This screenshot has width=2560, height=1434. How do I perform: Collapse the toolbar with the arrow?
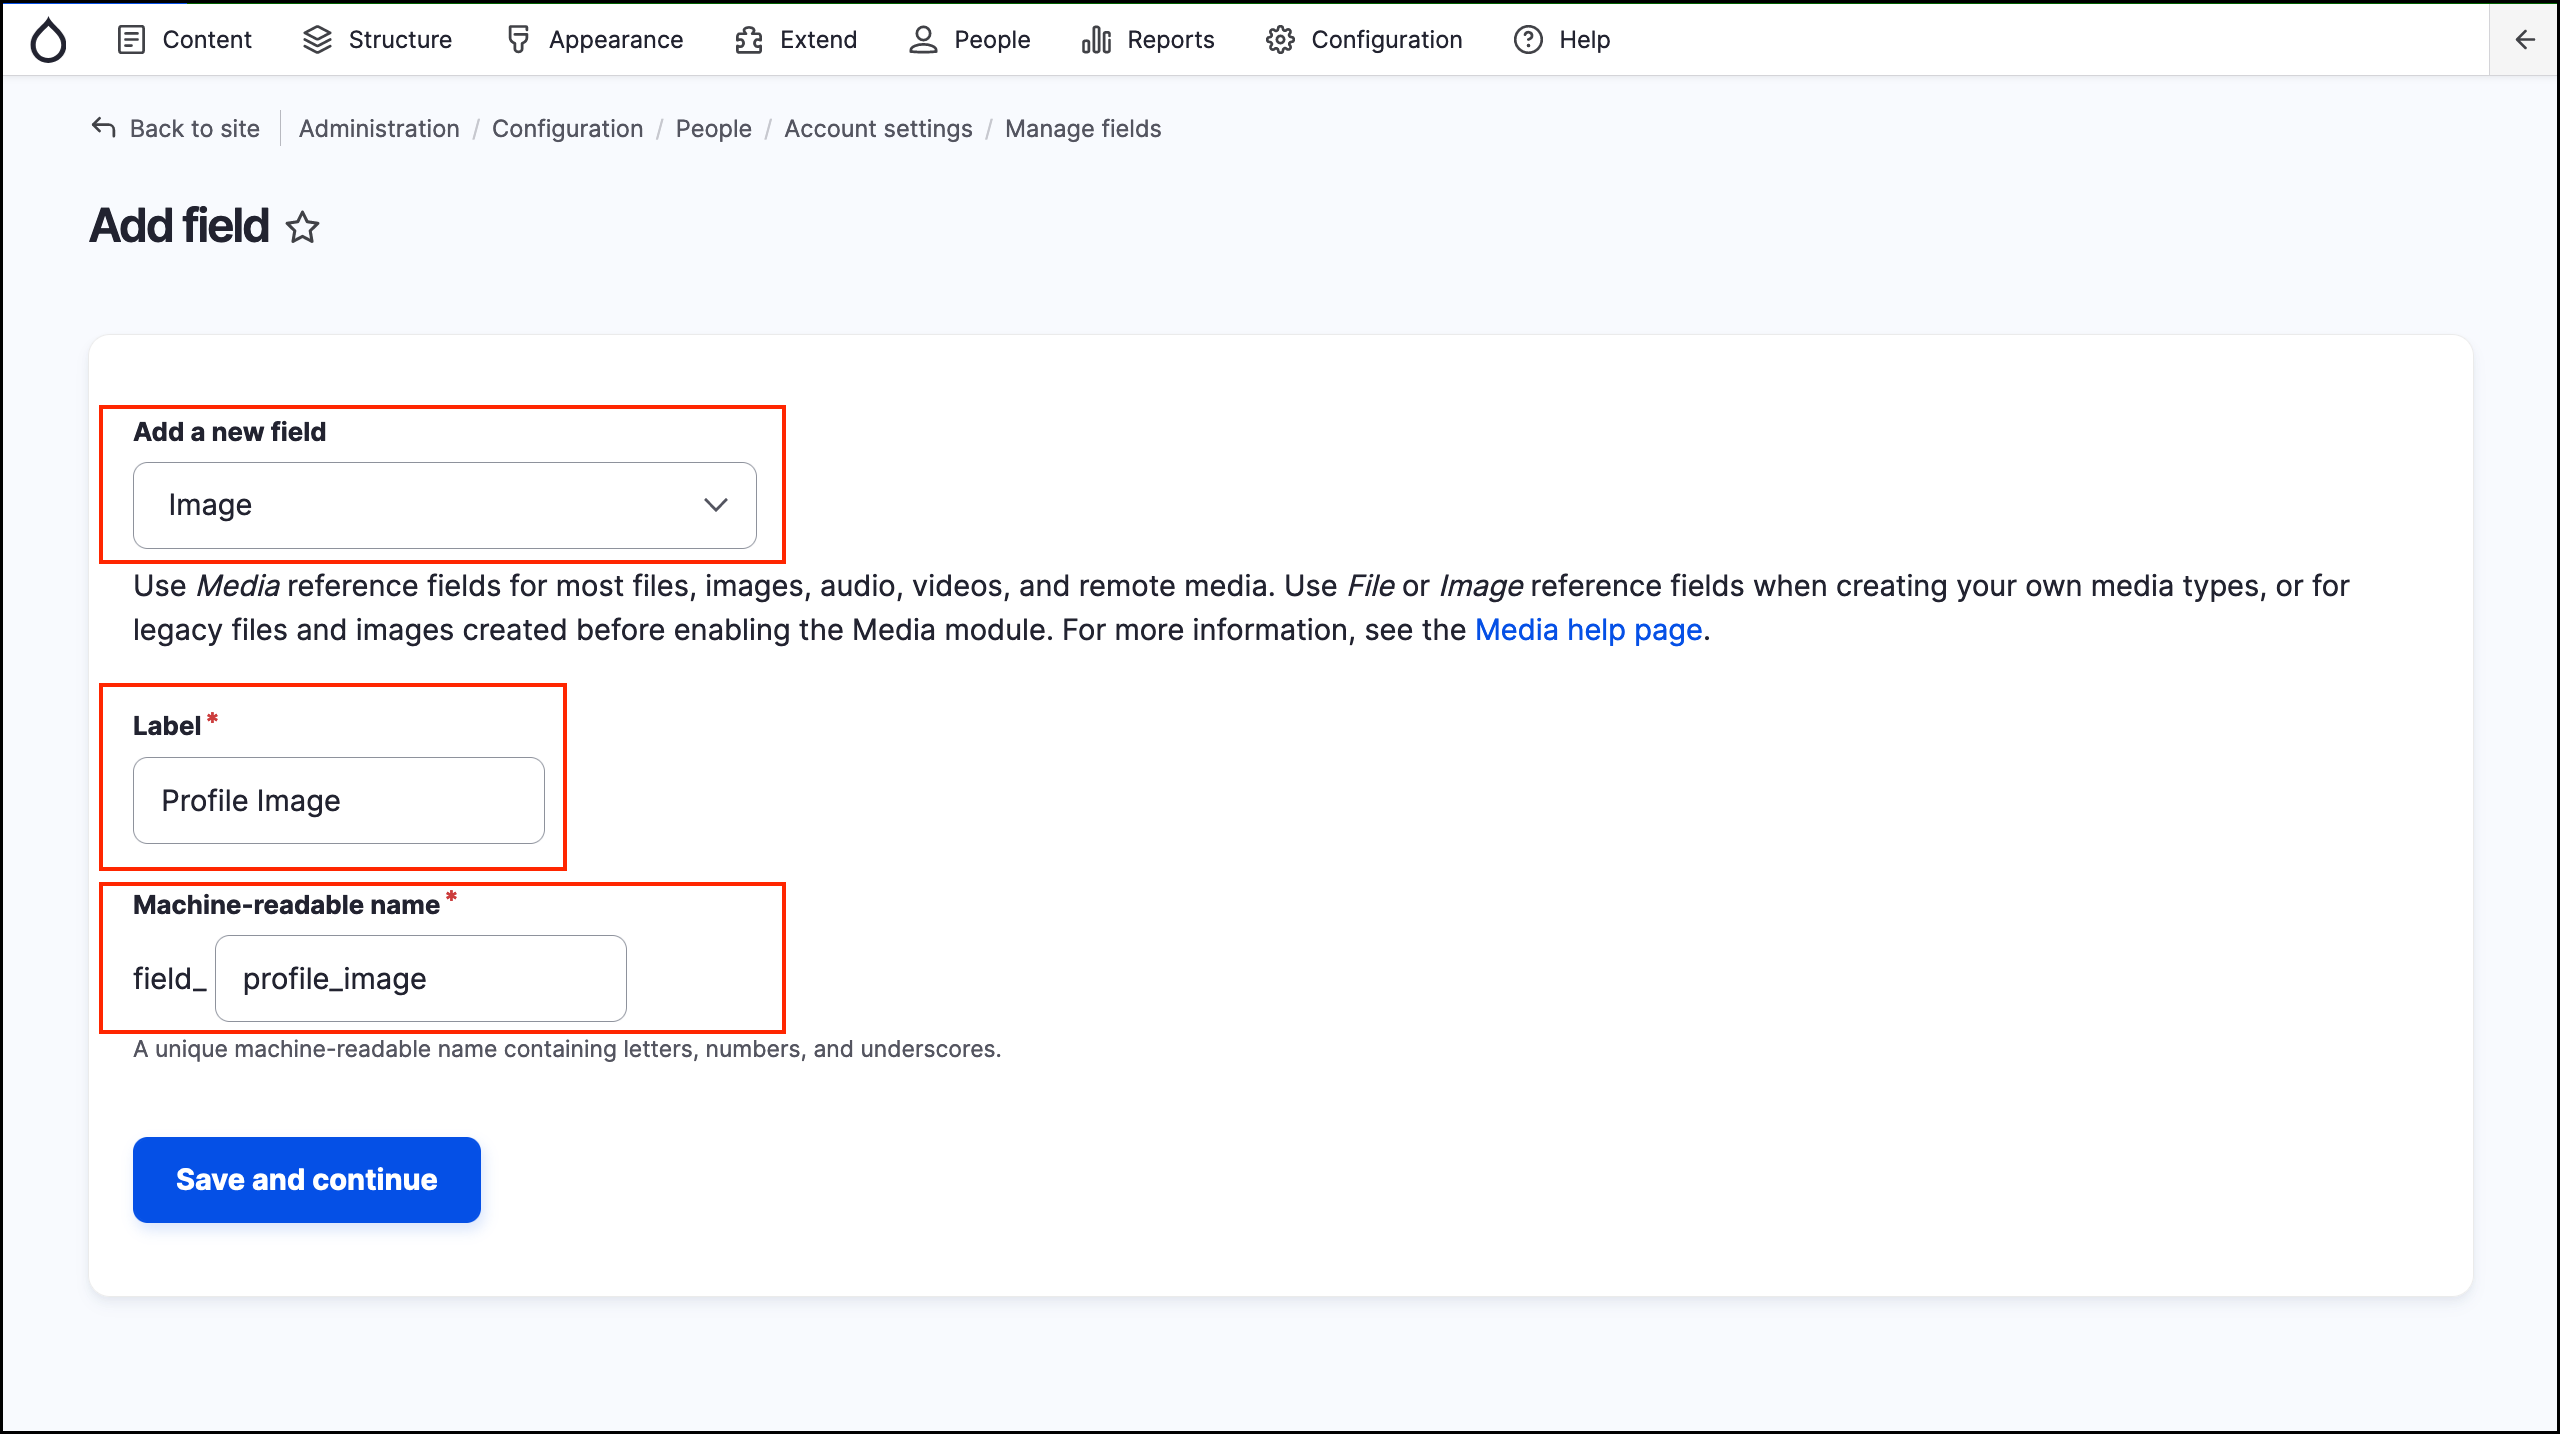coord(2524,40)
